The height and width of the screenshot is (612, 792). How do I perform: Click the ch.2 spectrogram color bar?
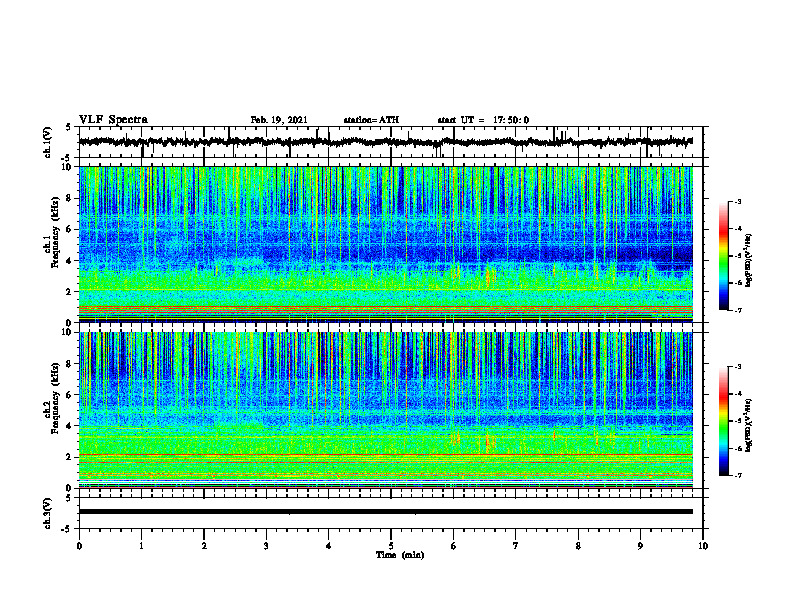[723, 421]
